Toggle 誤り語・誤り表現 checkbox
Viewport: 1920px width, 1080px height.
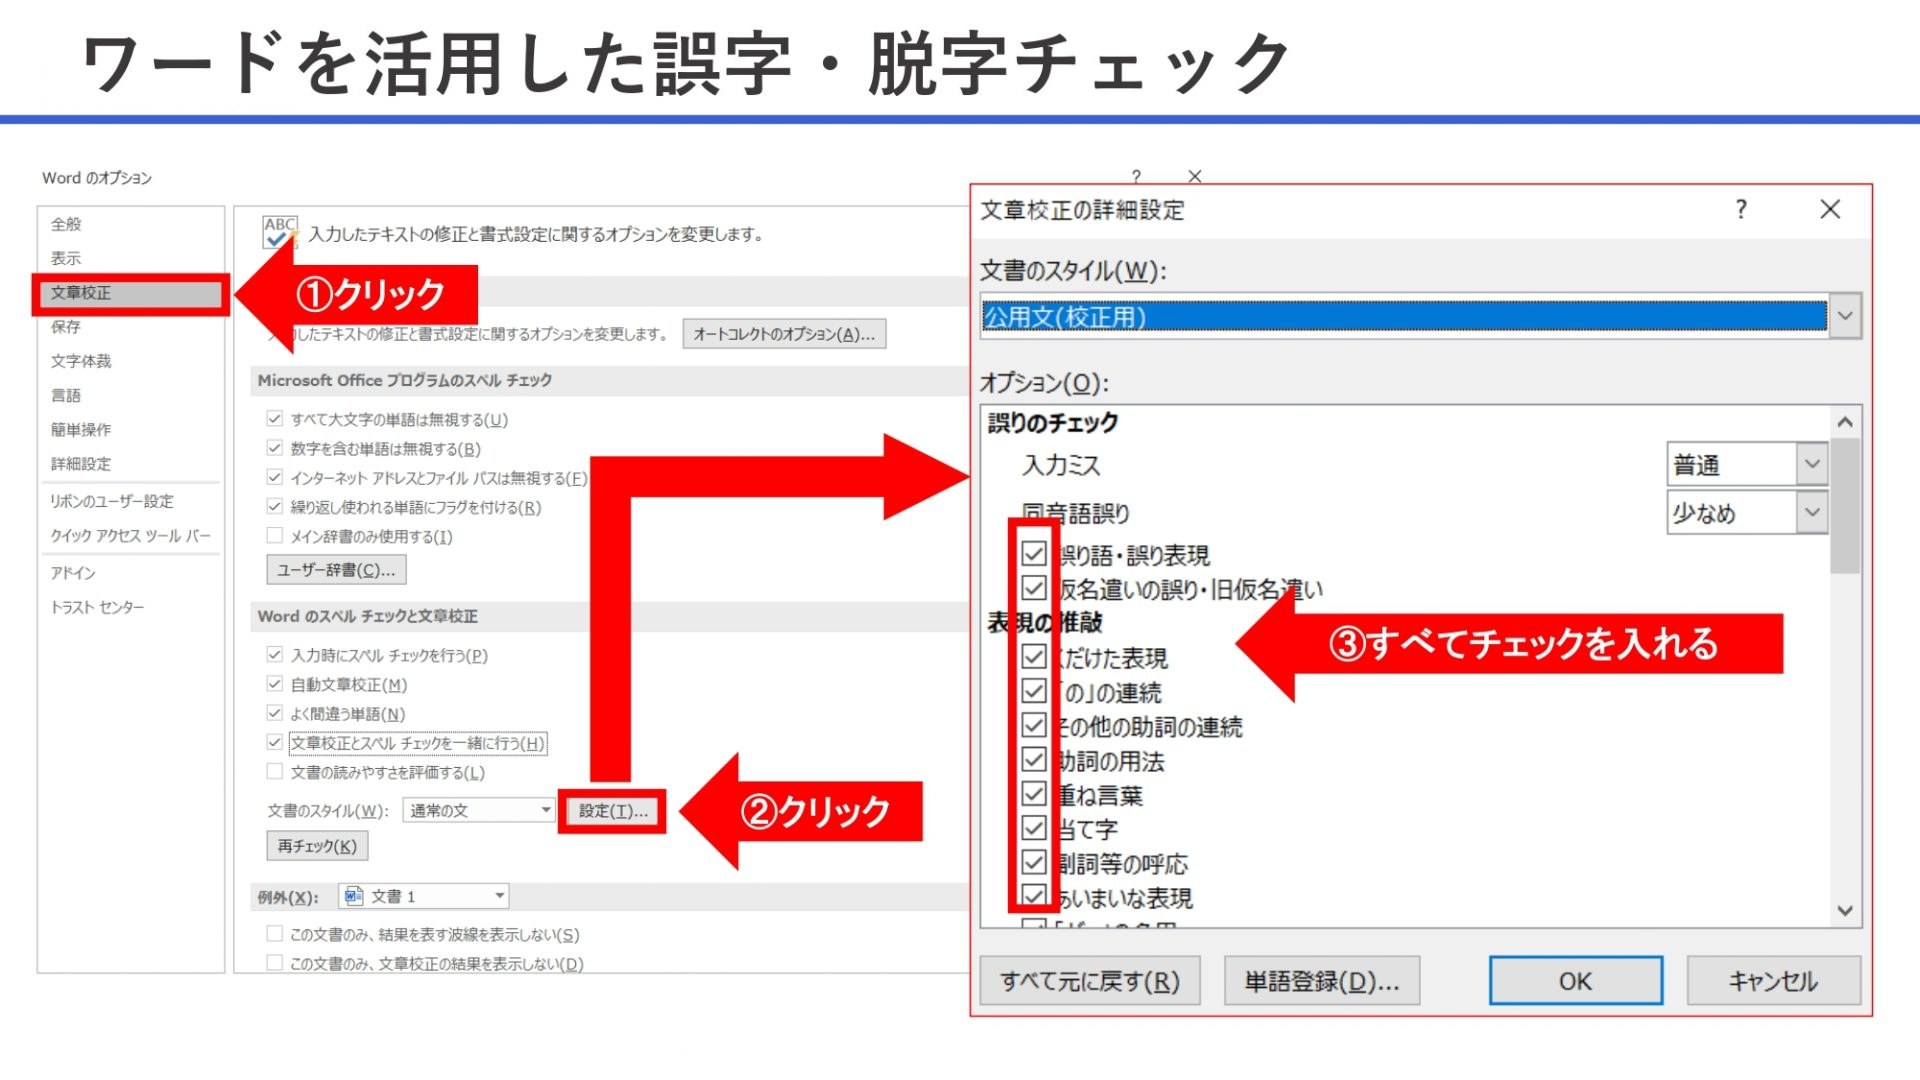1034,554
